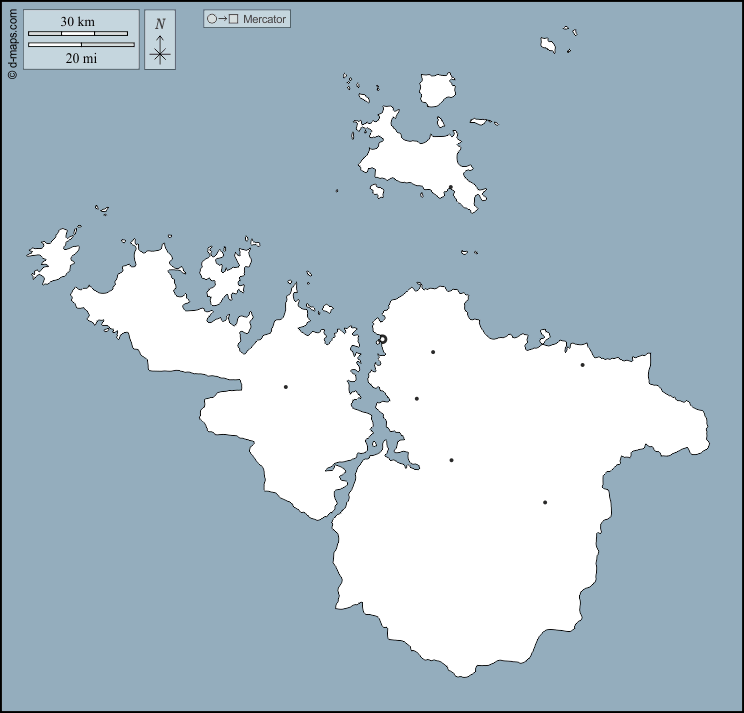The image size is (744, 713).
Task: Click the city dot immediately east of the capital ring
Action: click(433, 352)
